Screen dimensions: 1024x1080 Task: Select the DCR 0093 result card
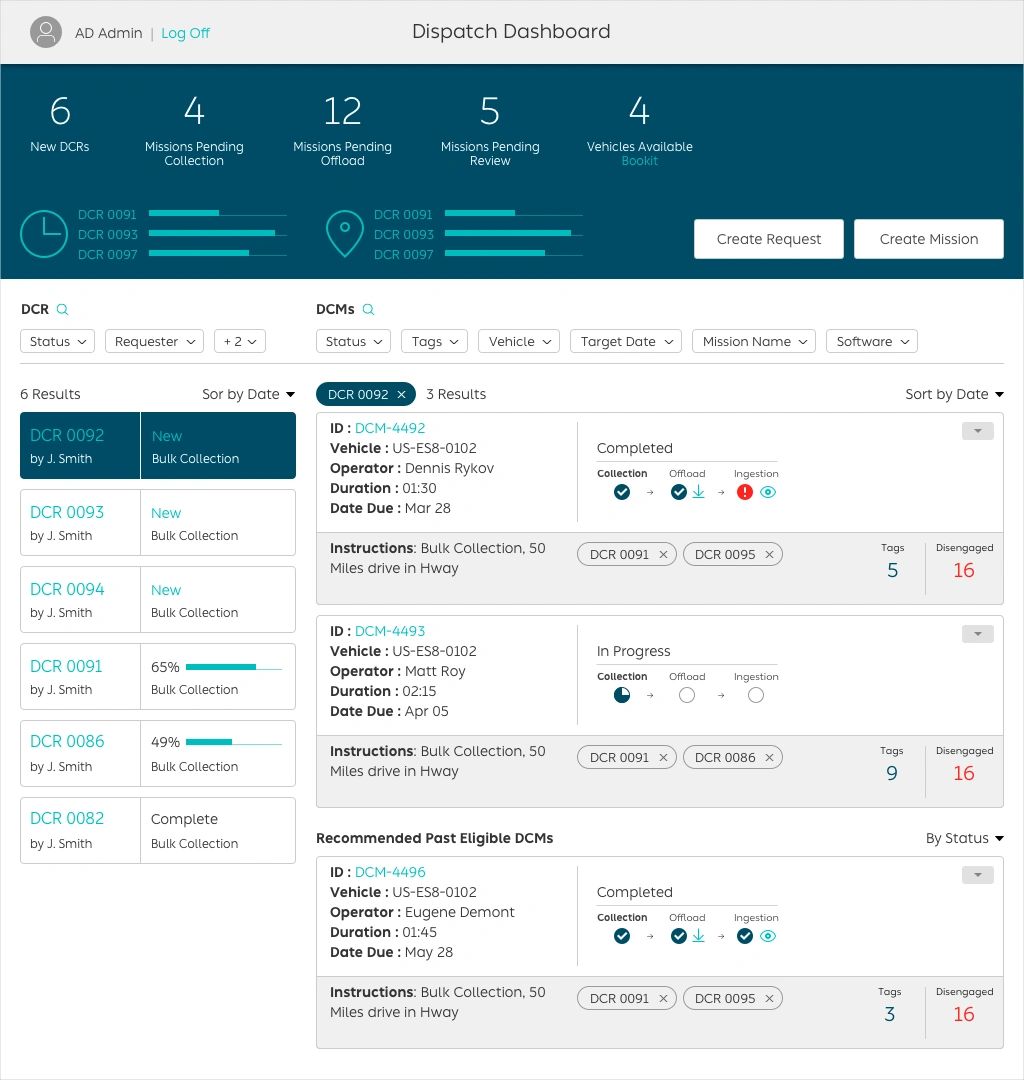point(158,522)
